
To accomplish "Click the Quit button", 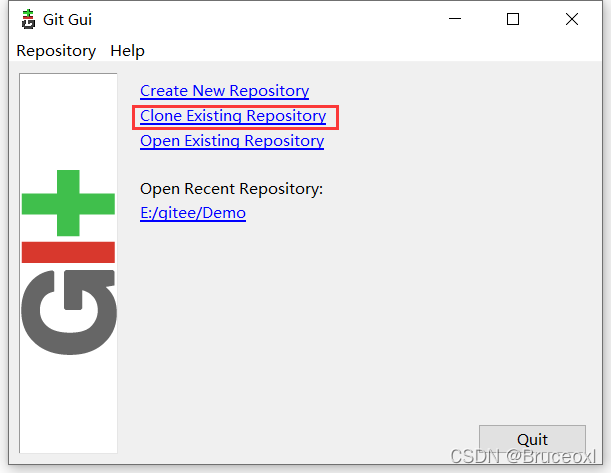I will pos(532,439).
